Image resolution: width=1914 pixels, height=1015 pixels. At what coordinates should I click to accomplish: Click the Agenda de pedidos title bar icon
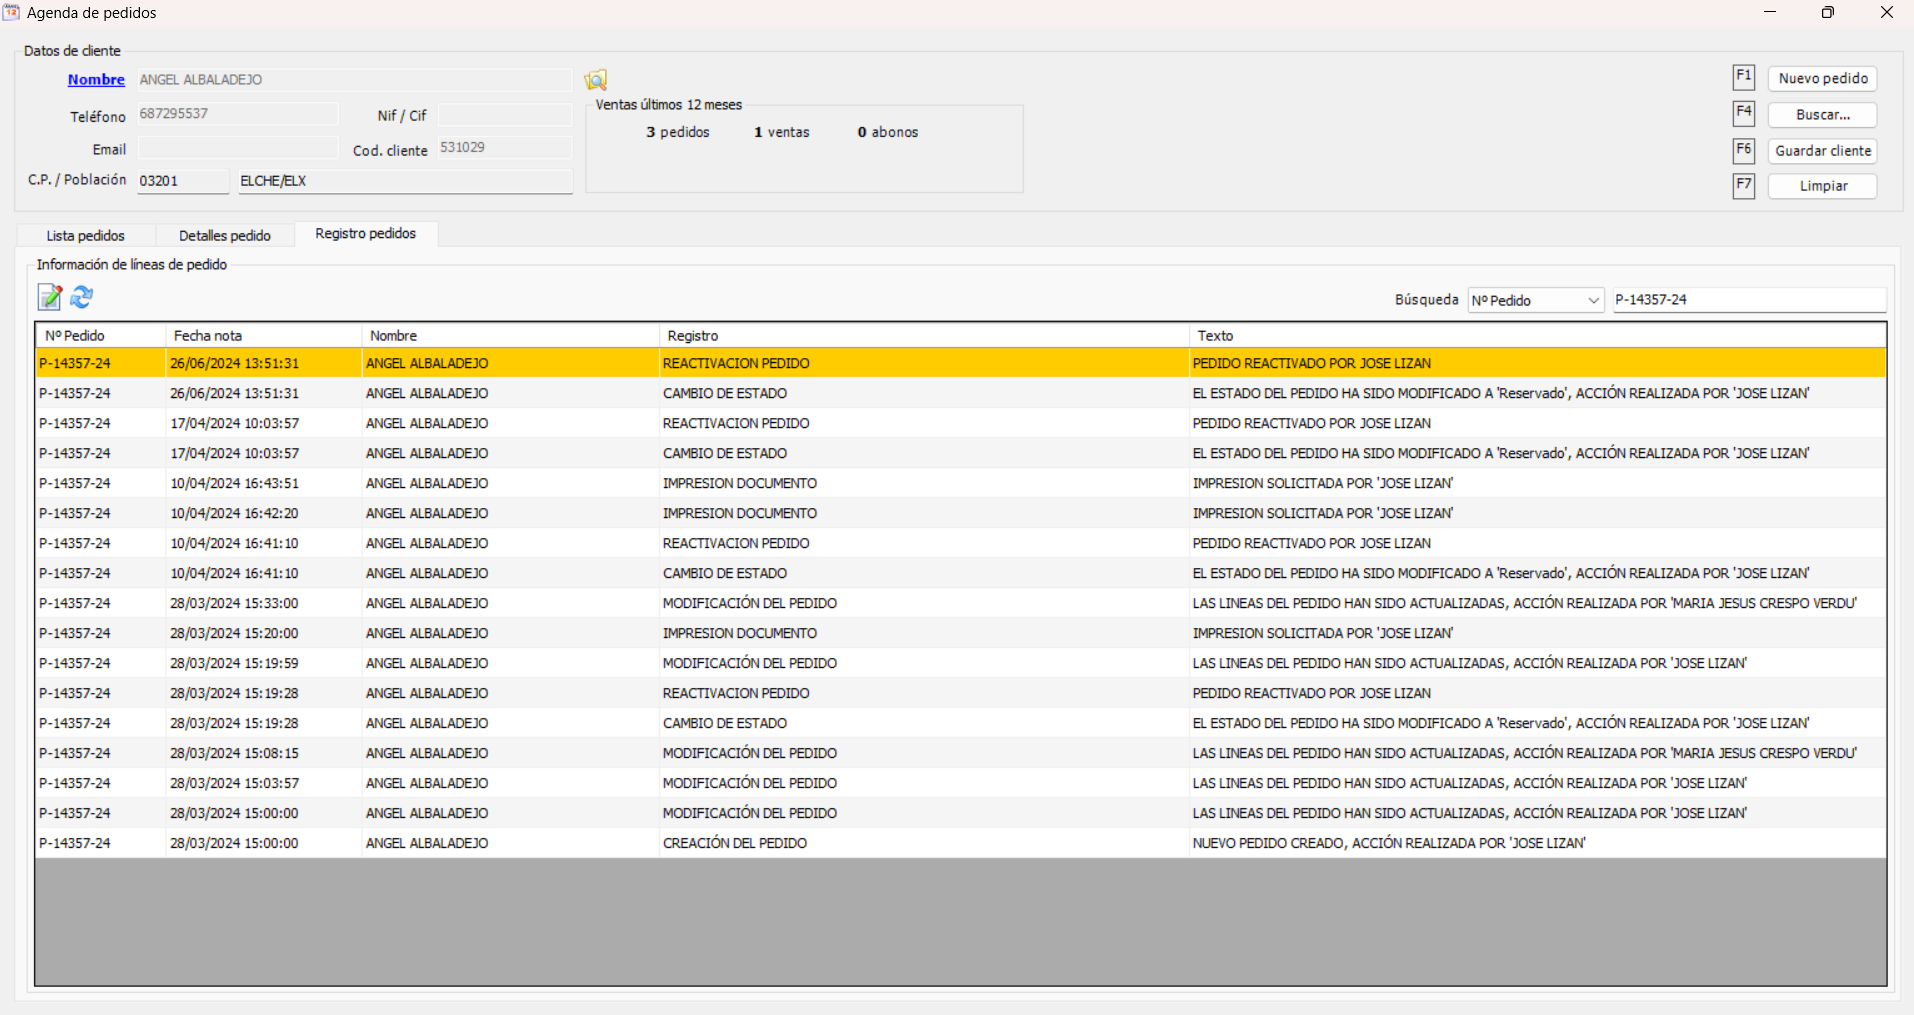tap(11, 12)
